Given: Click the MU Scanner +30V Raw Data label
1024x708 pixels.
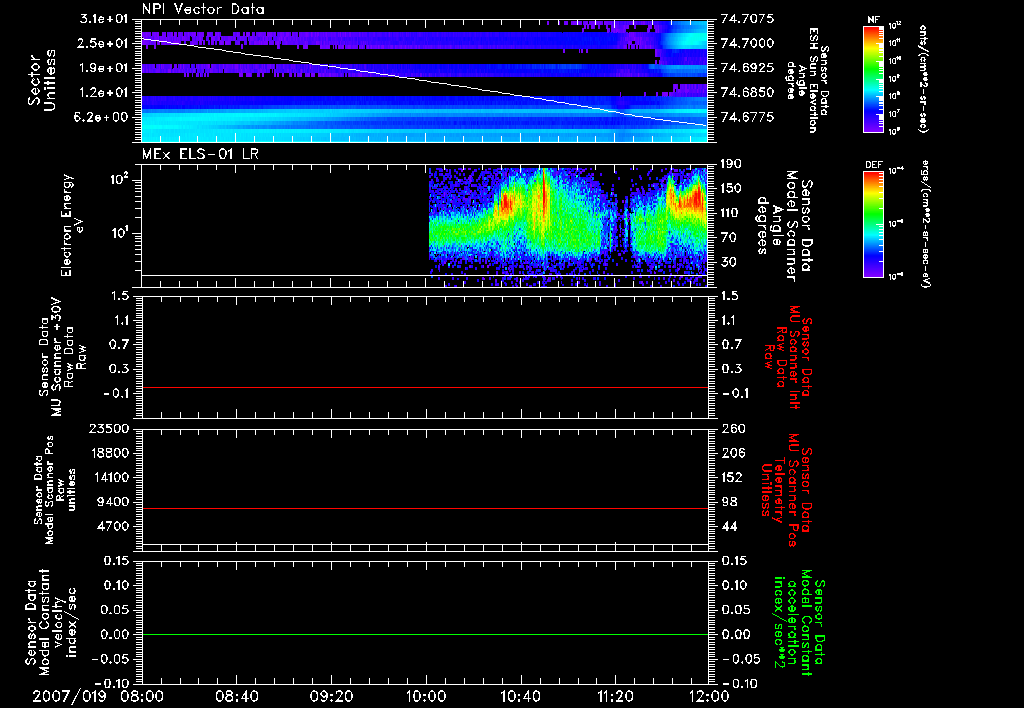Looking at the screenshot, I should click(63, 357).
